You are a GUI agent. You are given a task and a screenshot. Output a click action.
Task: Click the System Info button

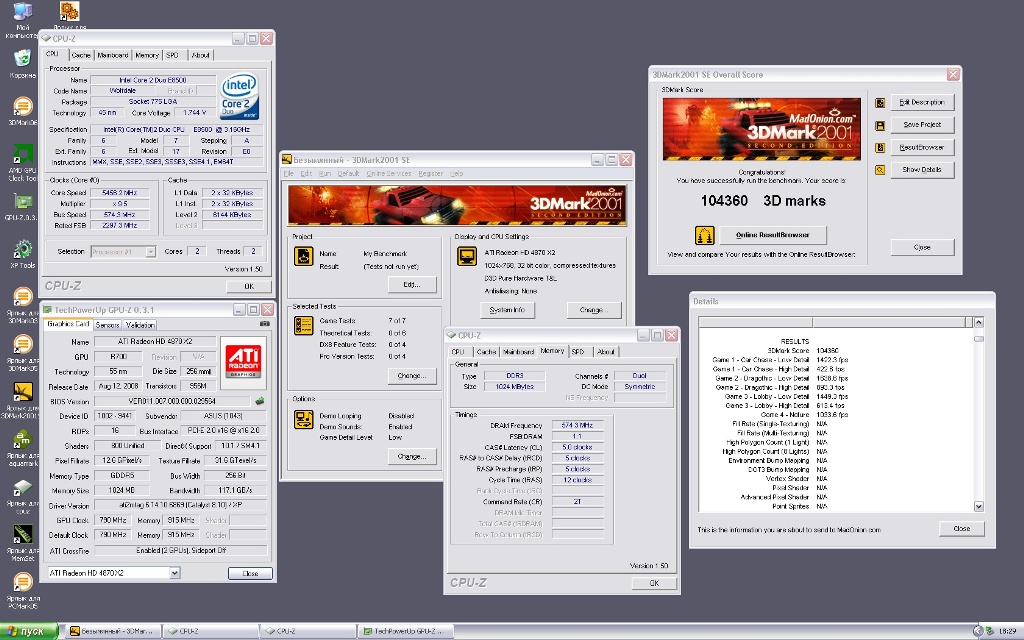click(x=507, y=310)
